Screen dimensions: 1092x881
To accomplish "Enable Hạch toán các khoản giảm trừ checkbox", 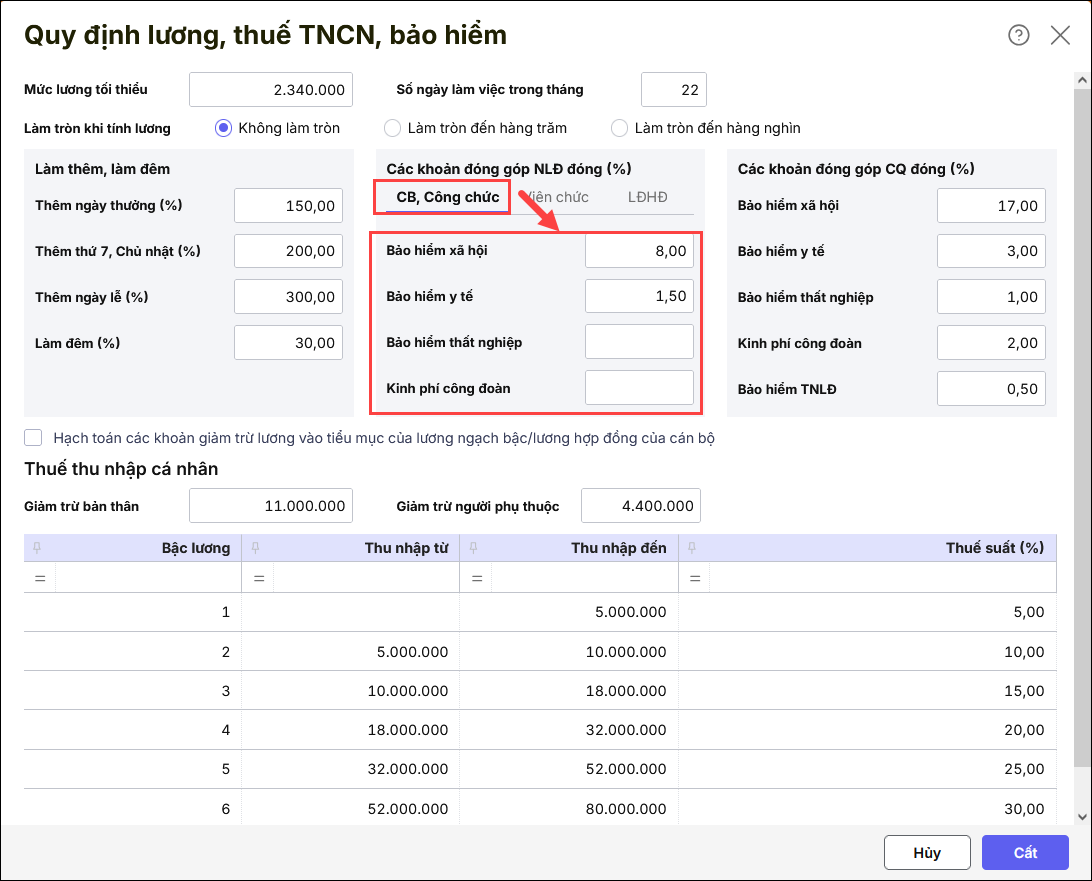I will pos(34,438).
